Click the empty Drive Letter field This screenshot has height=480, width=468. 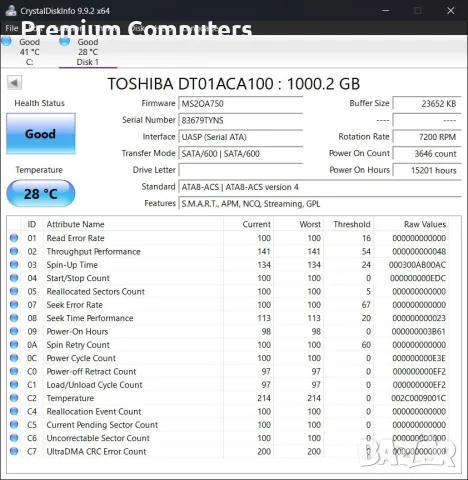click(x=241, y=170)
